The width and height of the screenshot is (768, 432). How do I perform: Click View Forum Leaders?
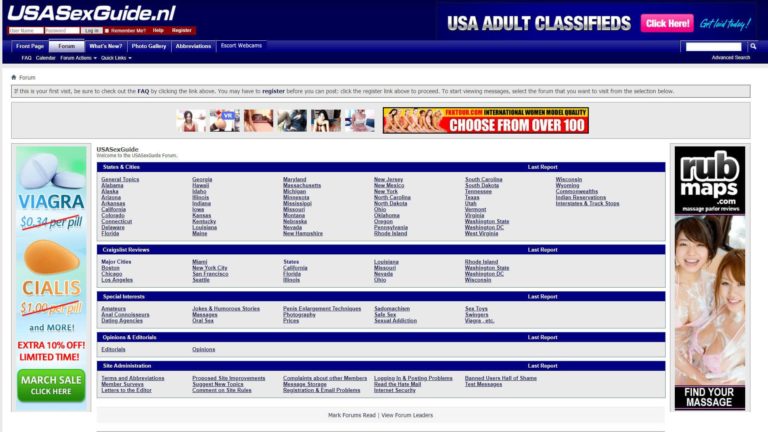tap(407, 415)
